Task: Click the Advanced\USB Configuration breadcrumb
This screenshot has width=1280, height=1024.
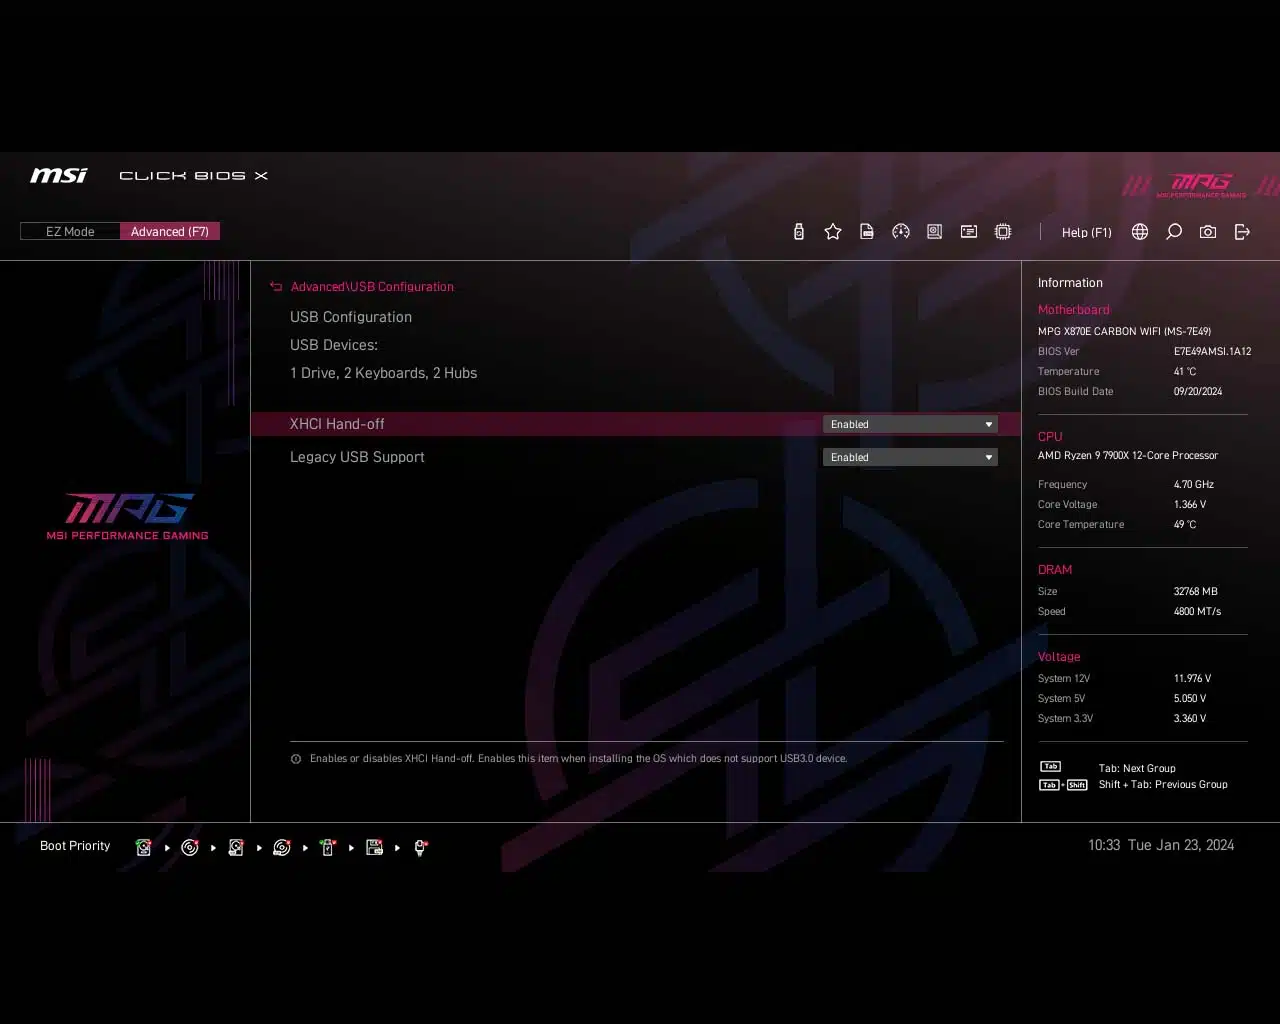Action: (372, 287)
